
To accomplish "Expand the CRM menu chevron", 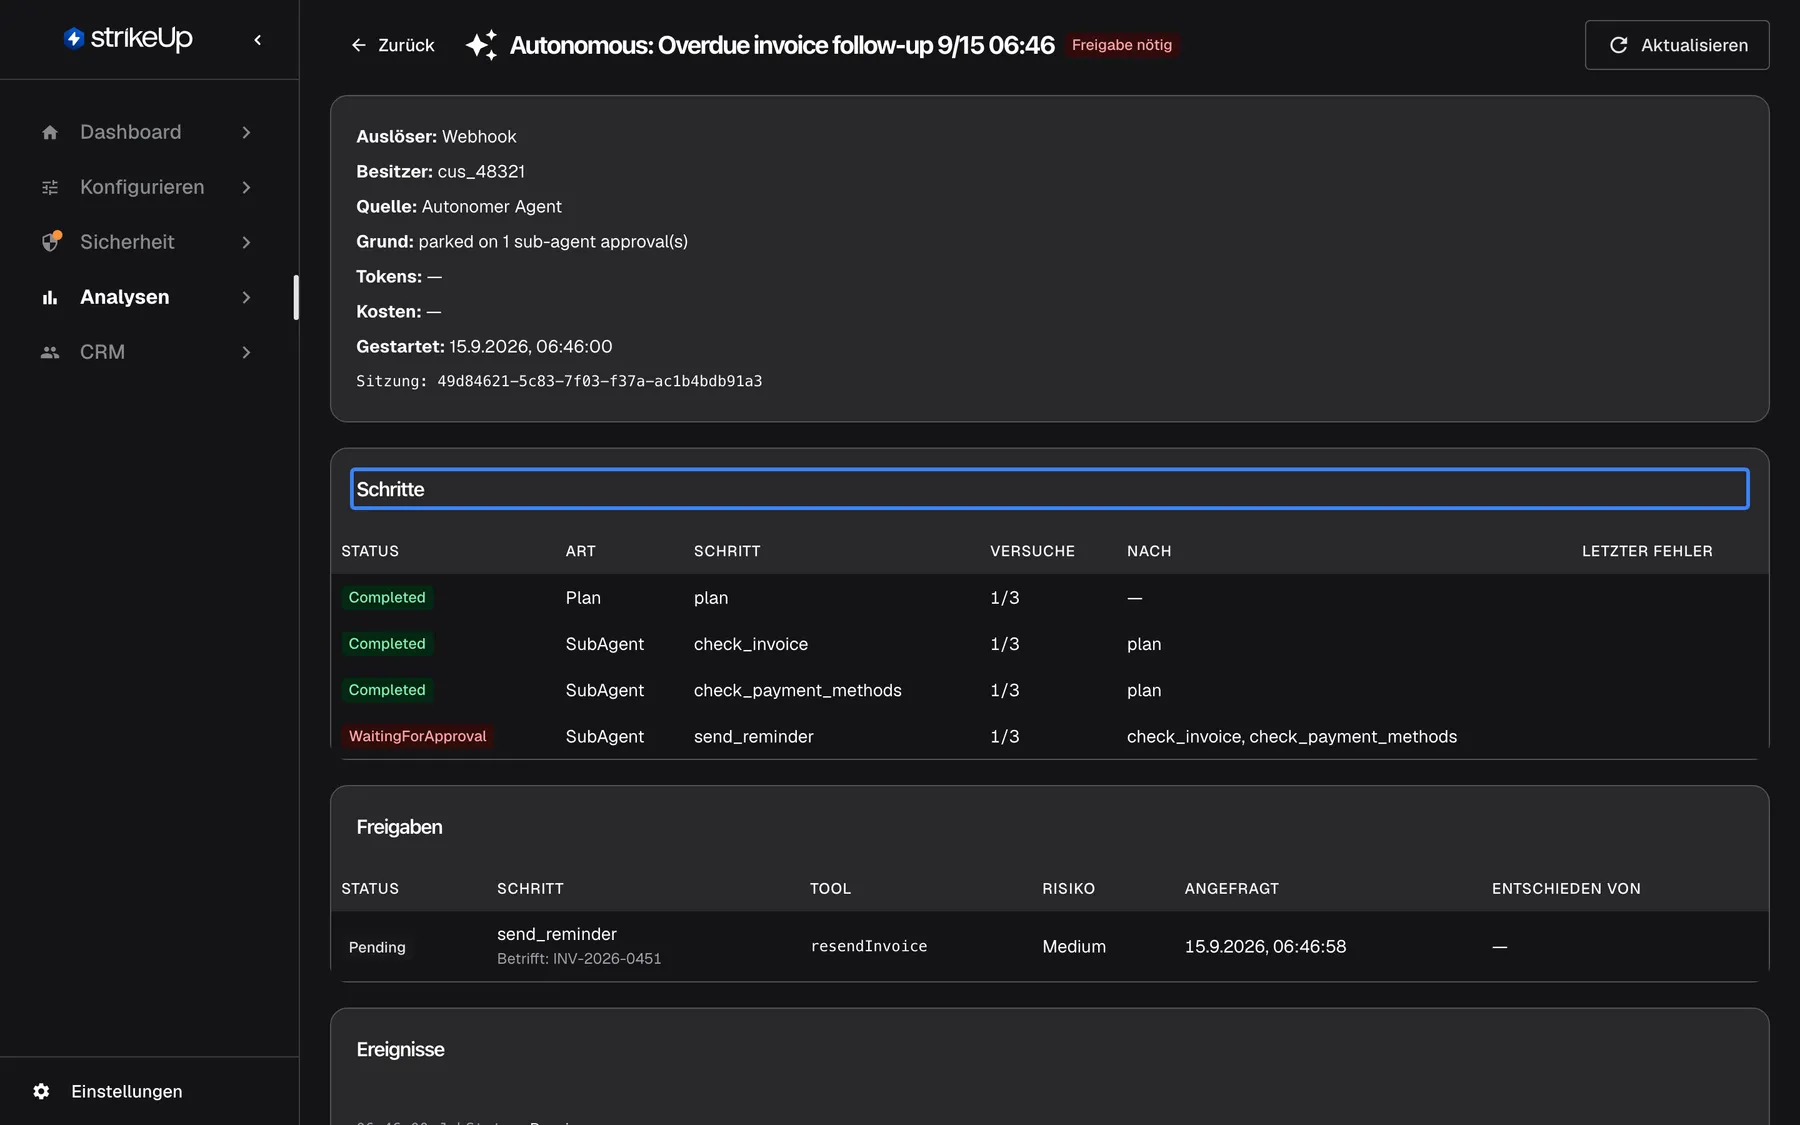I will click(246, 352).
